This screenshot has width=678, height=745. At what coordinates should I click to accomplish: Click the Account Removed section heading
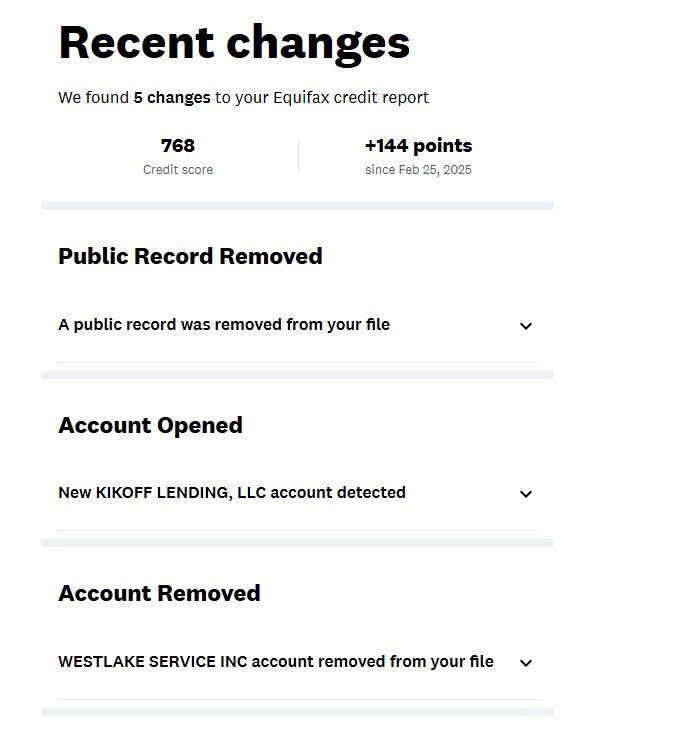click(x=159, y=593)
